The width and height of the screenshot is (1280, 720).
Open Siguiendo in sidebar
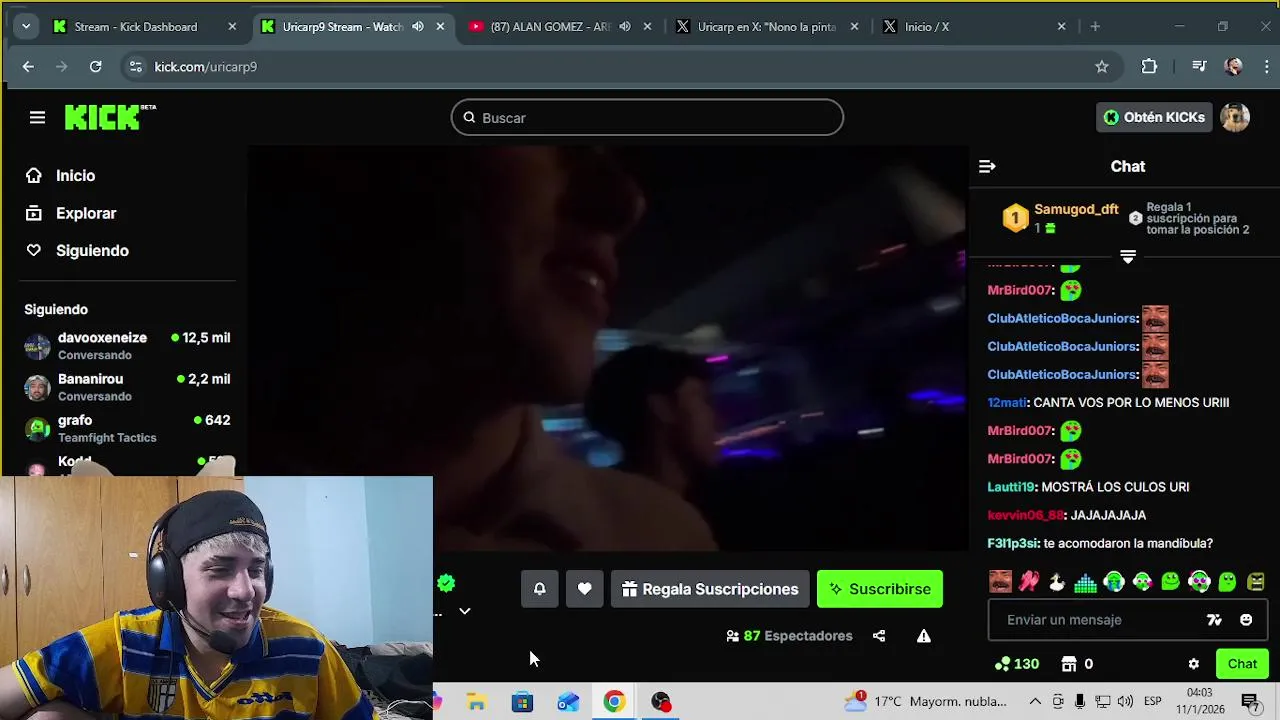click(78, 251)
